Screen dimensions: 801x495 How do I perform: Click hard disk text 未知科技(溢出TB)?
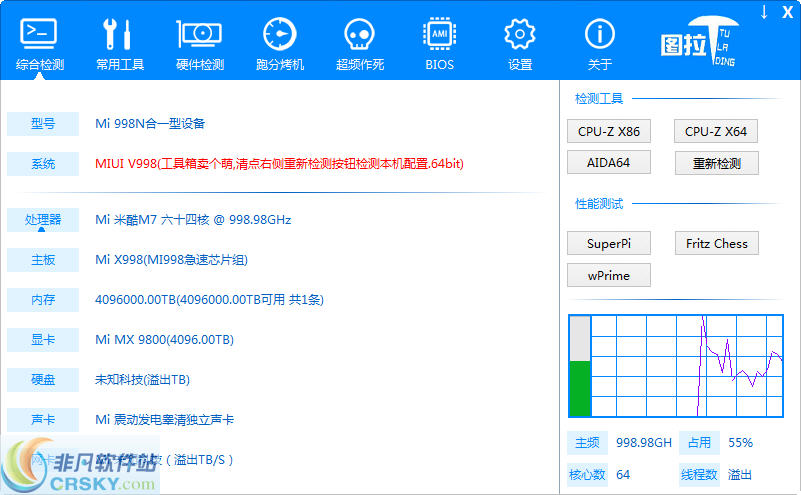click(x=143, y=380)
